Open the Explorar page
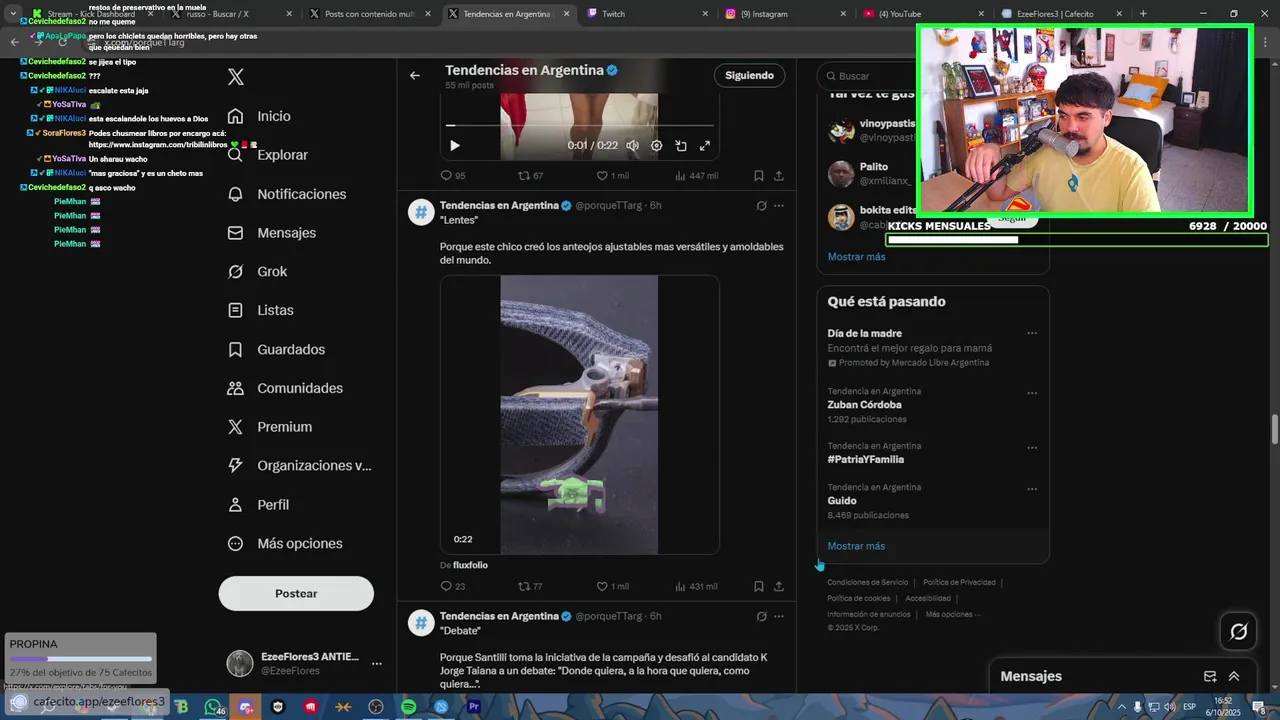The image size is (1280, 720). click(267, 155)
